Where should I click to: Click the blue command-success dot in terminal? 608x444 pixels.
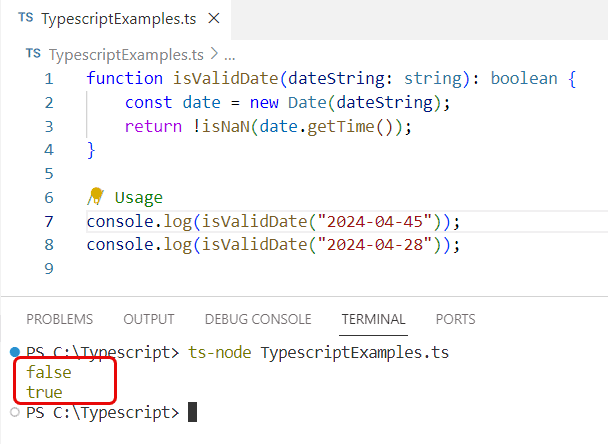point(15,352)
